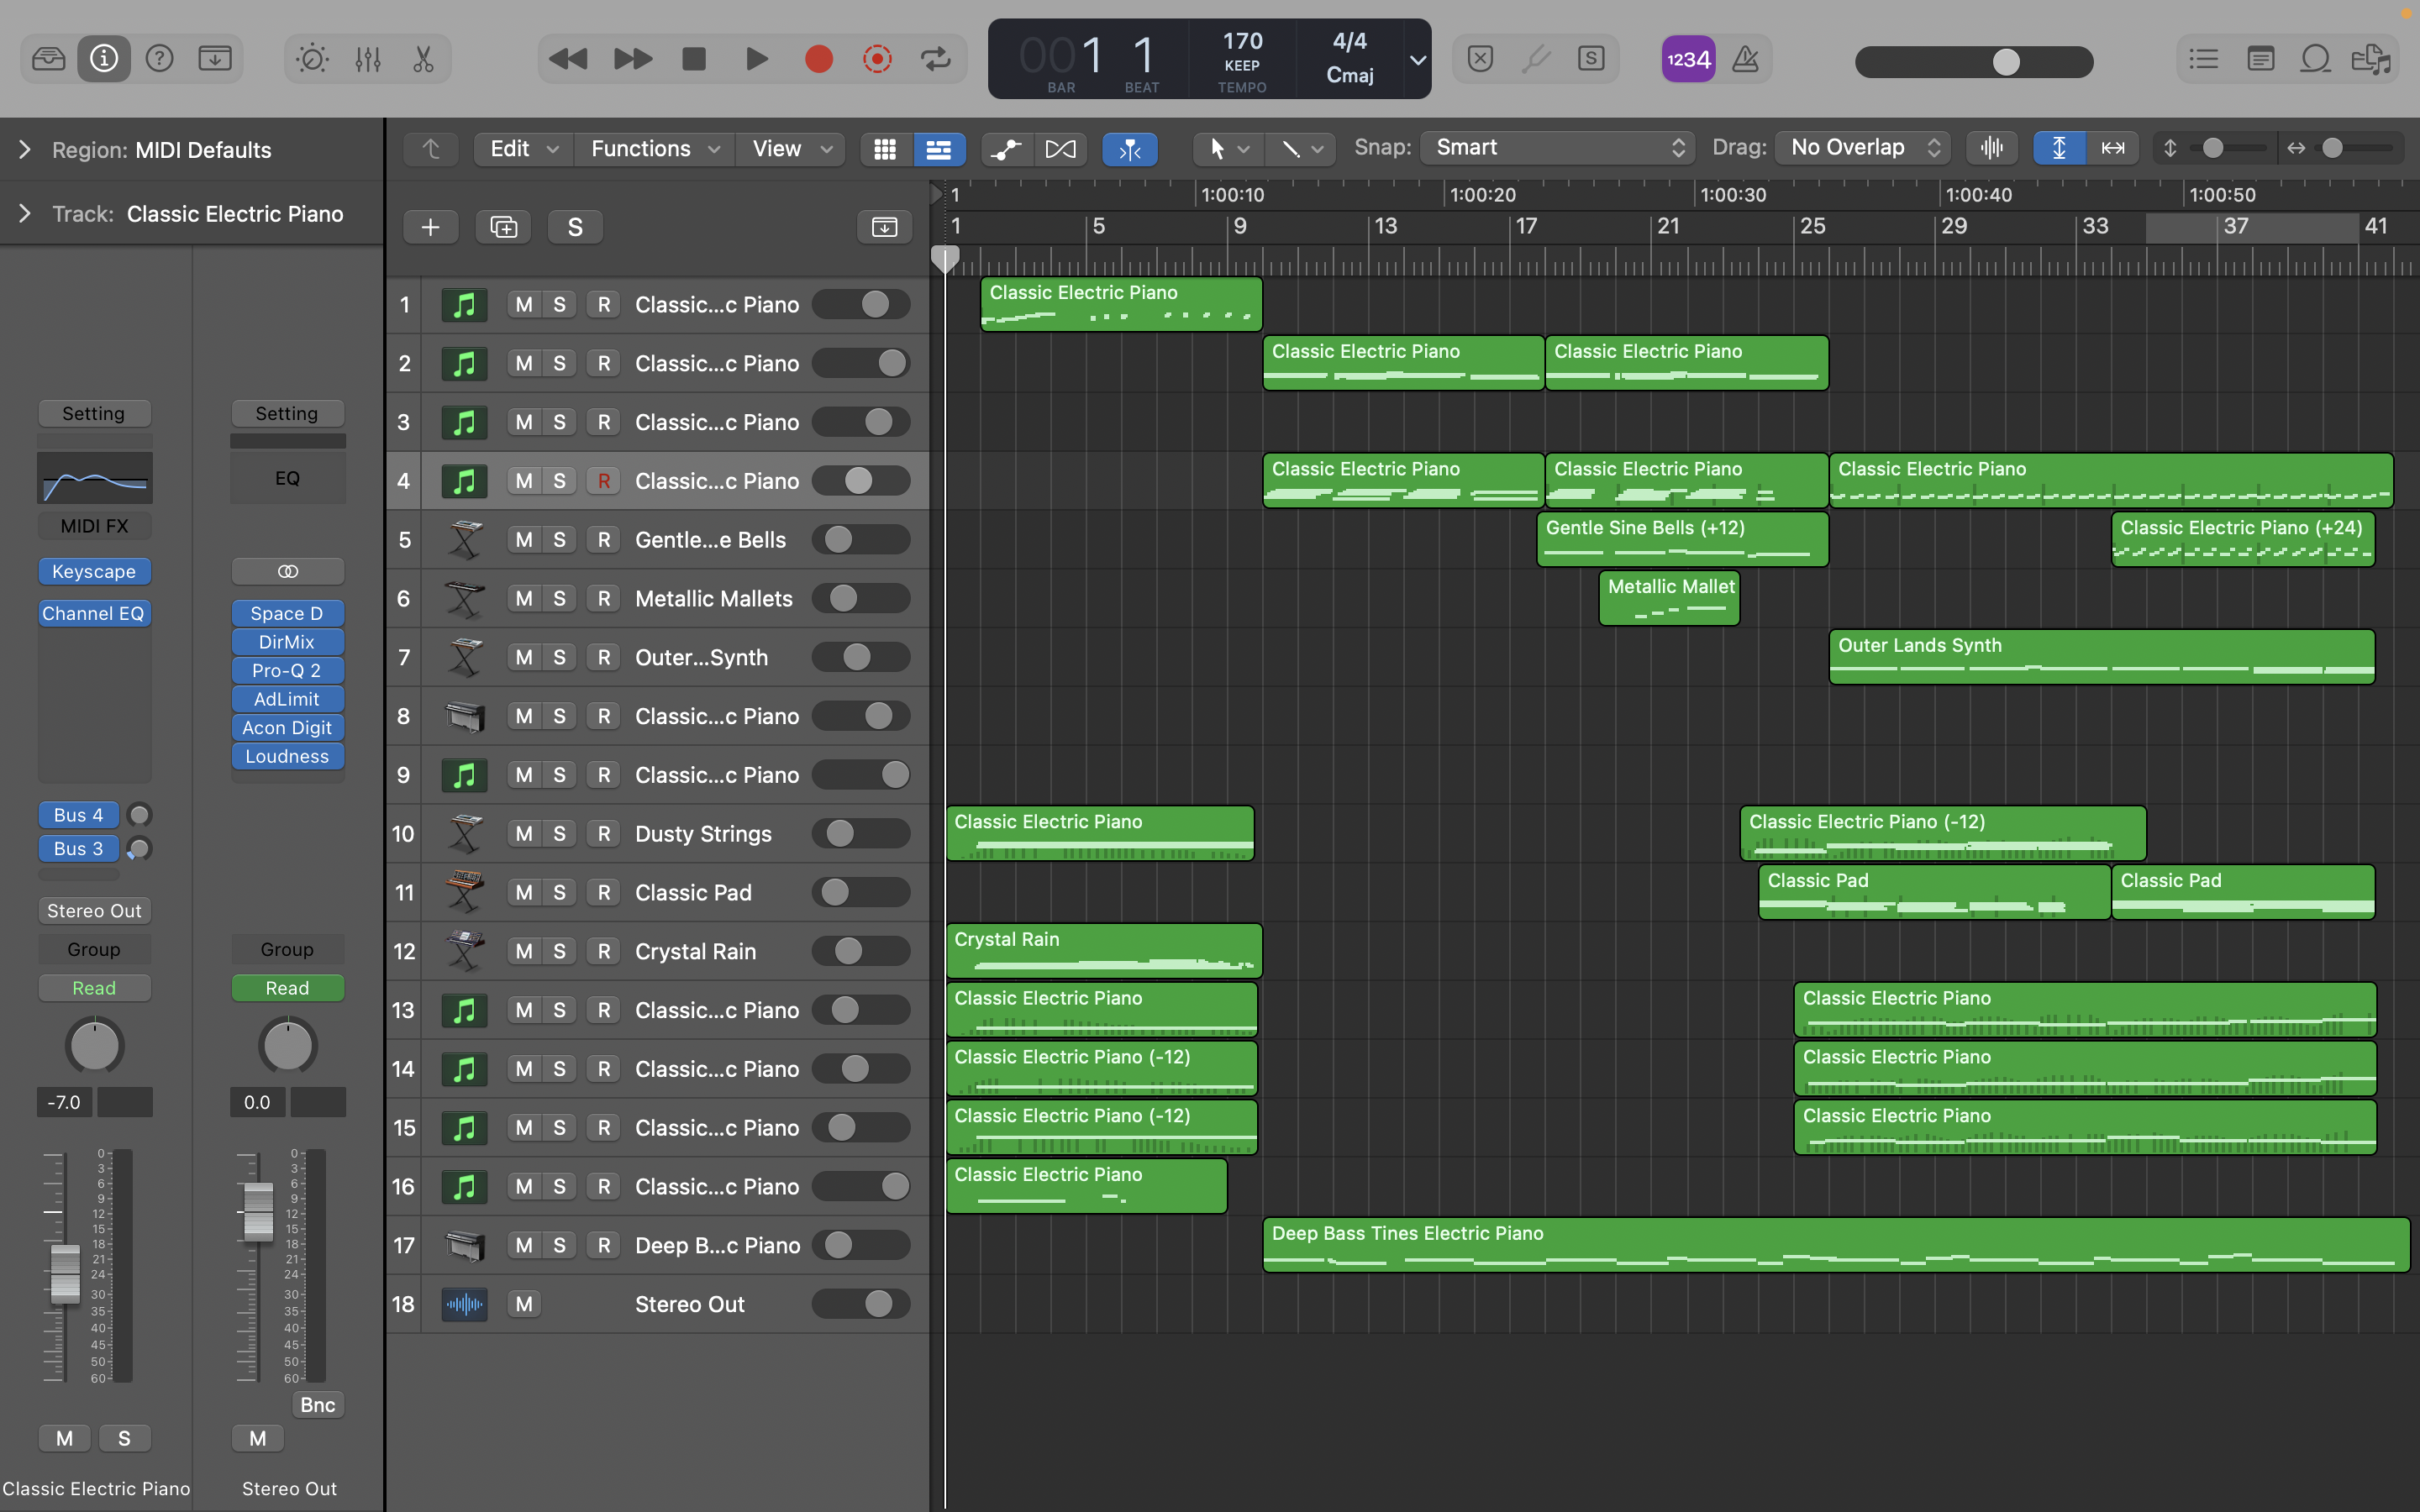Screen dimensions: 2420x1512
Task: Record-enable the Dusty Strings track
Action: (x=604, y=834)
